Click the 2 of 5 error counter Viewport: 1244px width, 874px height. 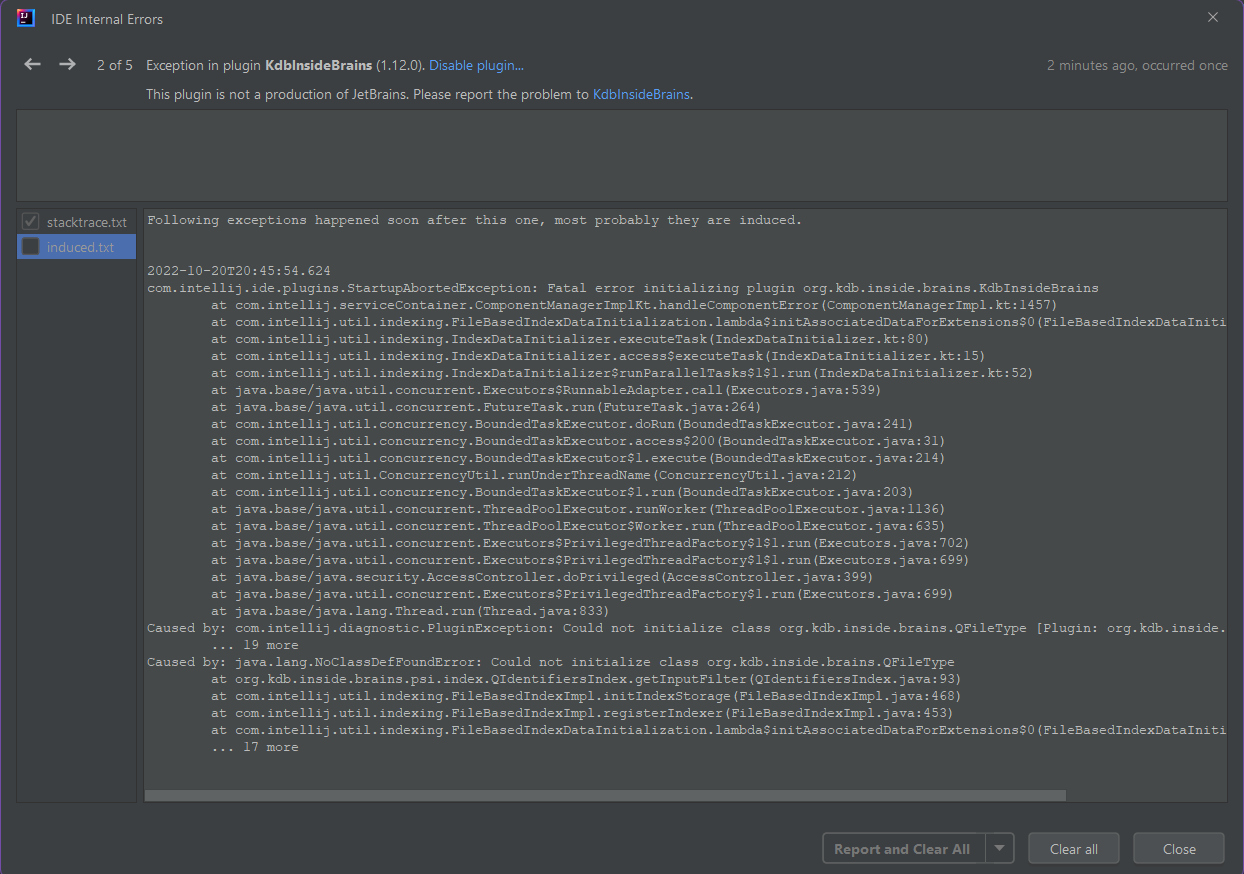point(115,65)
